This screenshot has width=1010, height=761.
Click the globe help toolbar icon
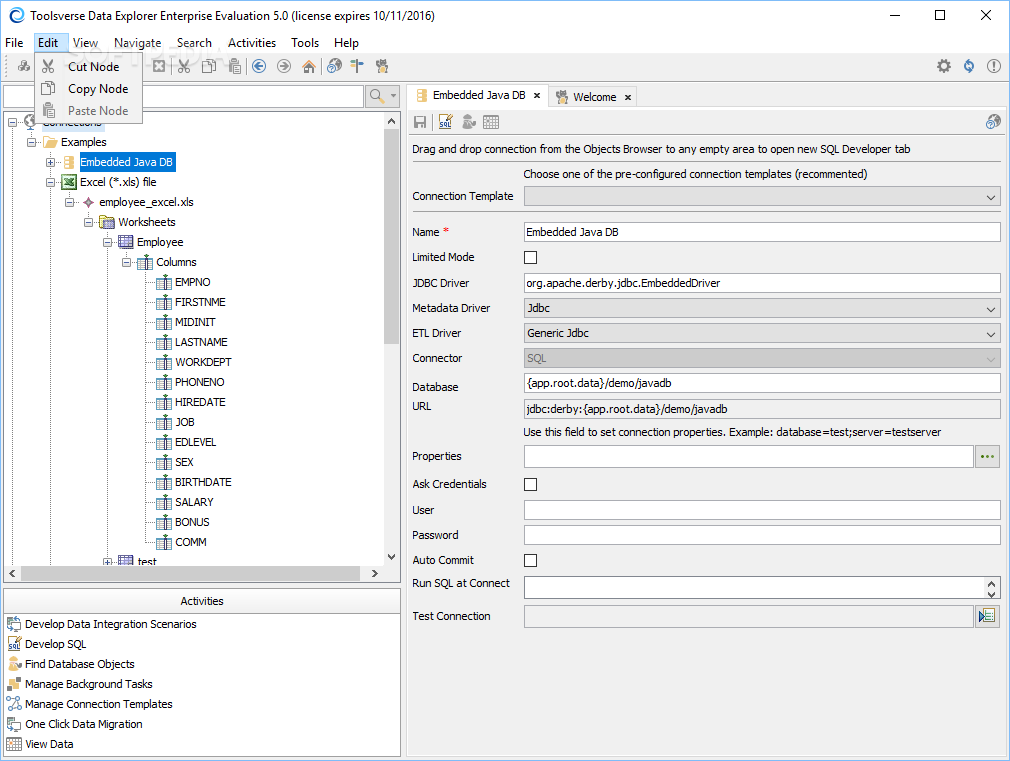pos(334,66)
